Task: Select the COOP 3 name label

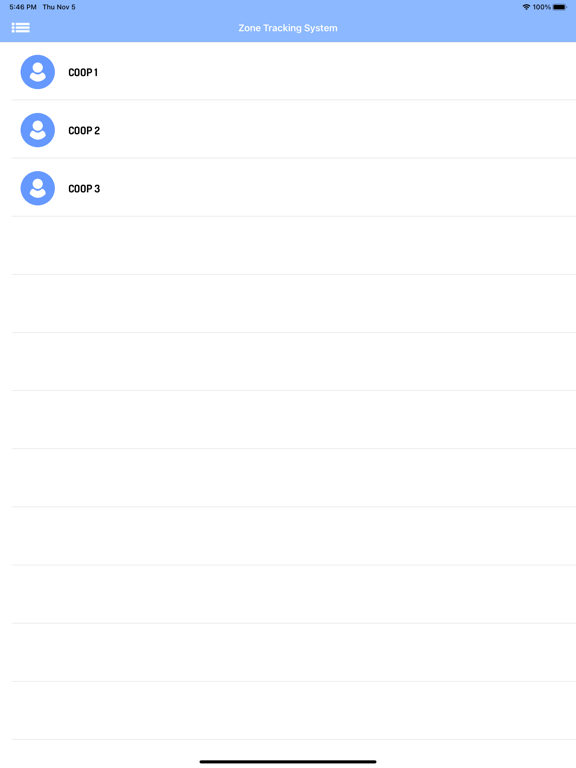Action: (x=84, y=189)
